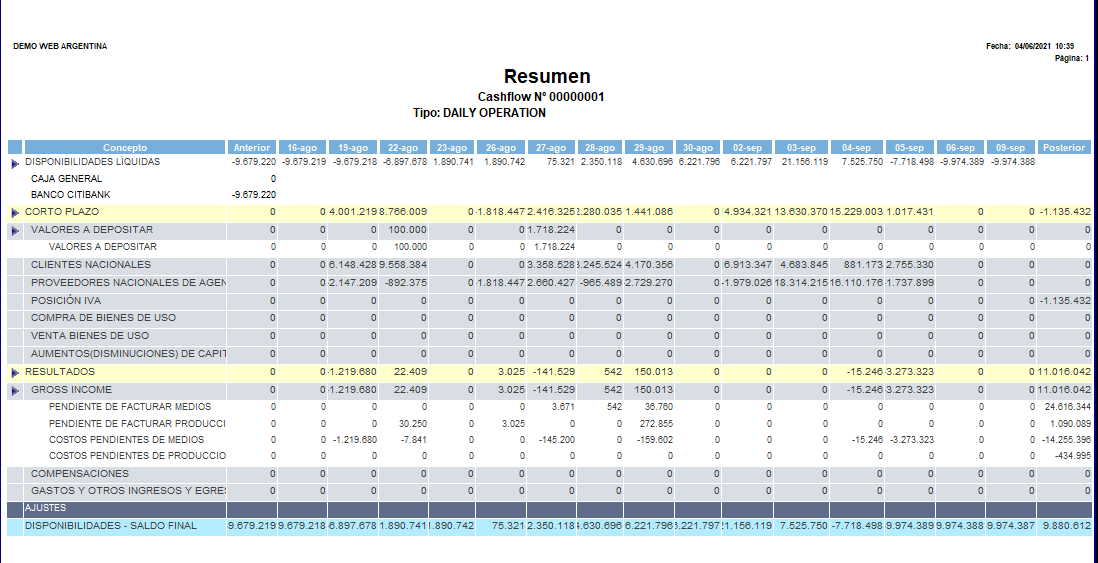This screenshot has width=1098, height=563.
Task: Select the COMPENSACIONES row label
Action: [80, 473]
